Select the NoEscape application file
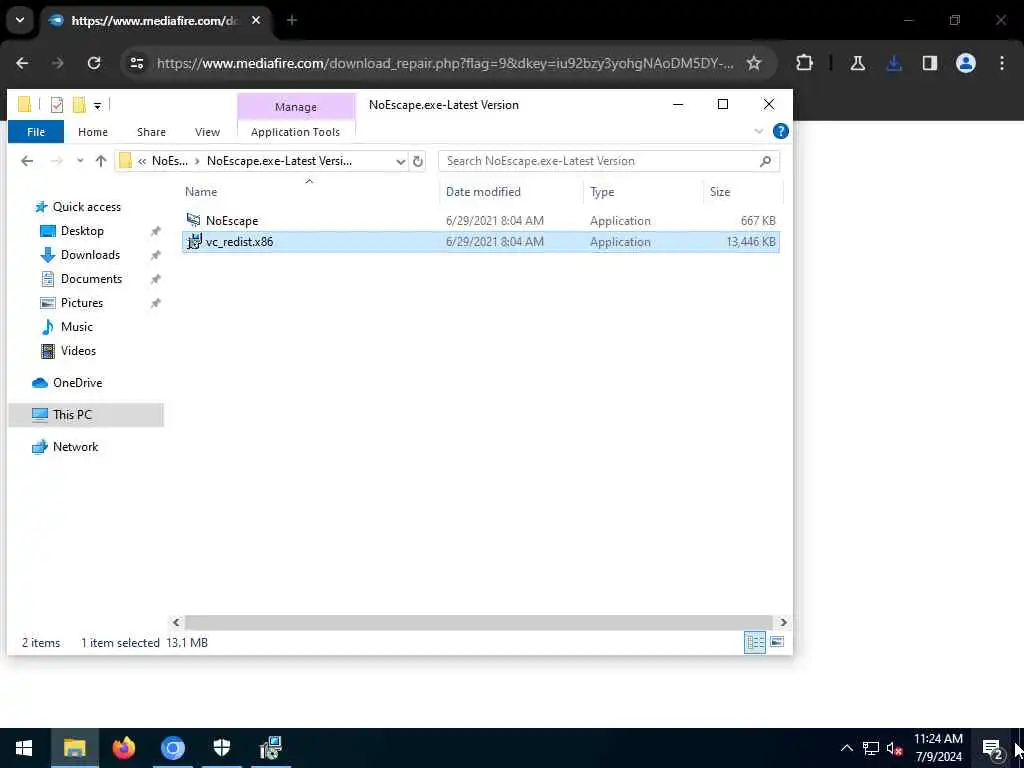 point(481,221)
